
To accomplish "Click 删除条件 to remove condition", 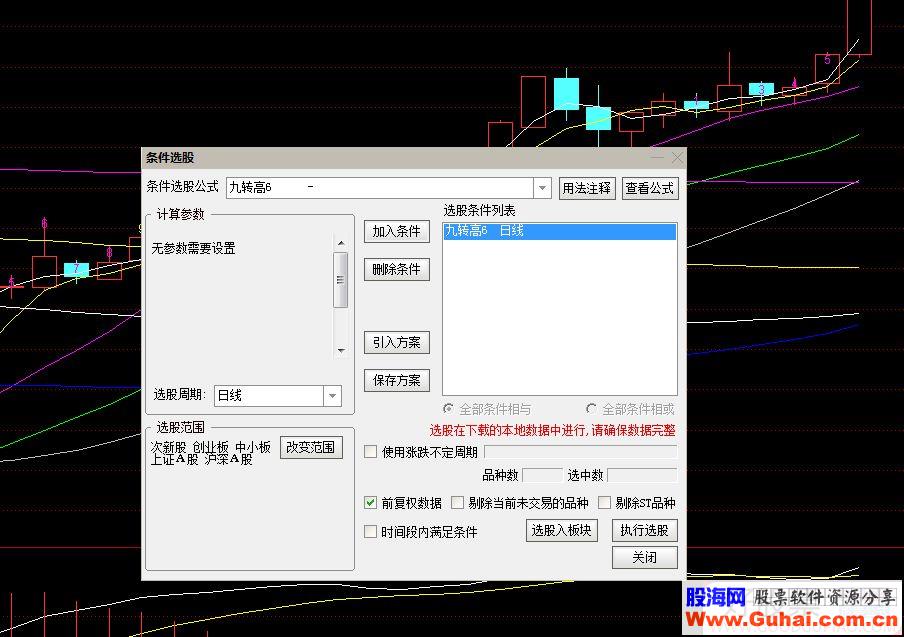I will [397, 269].
